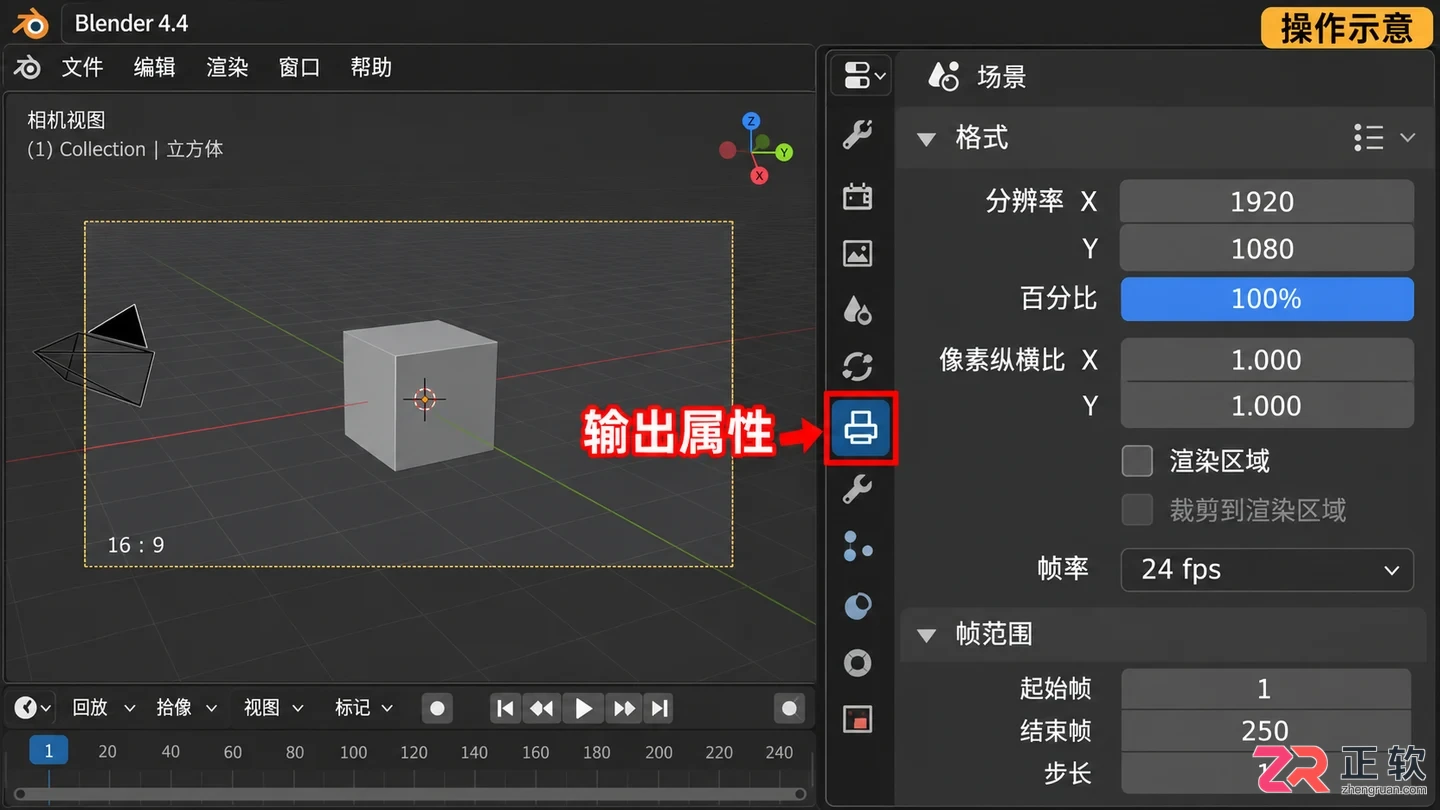
Task: Open the 编辑 menu
Action: (x=155, y=67)
